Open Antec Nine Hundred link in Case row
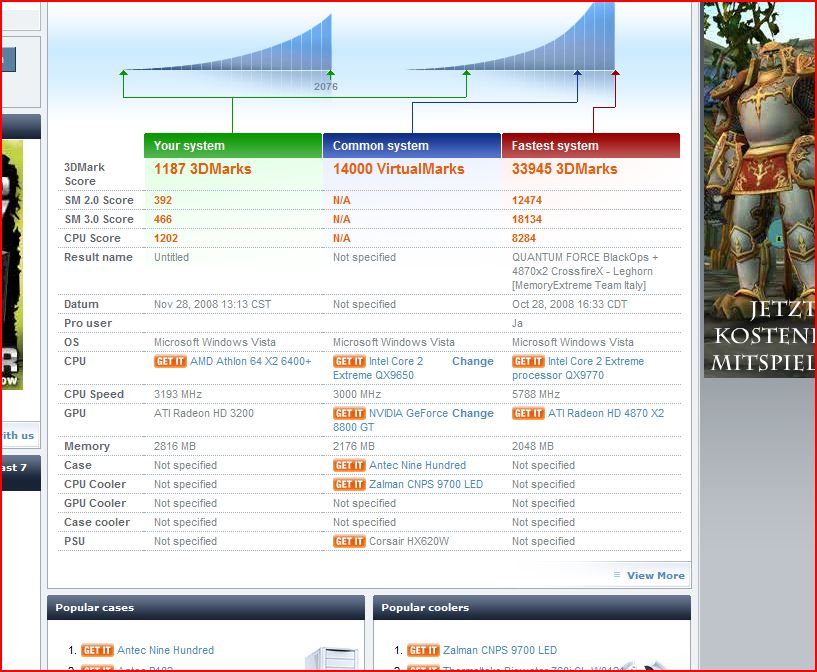The width and height of the screenshot is (817, 672). [x=417, y=466]
